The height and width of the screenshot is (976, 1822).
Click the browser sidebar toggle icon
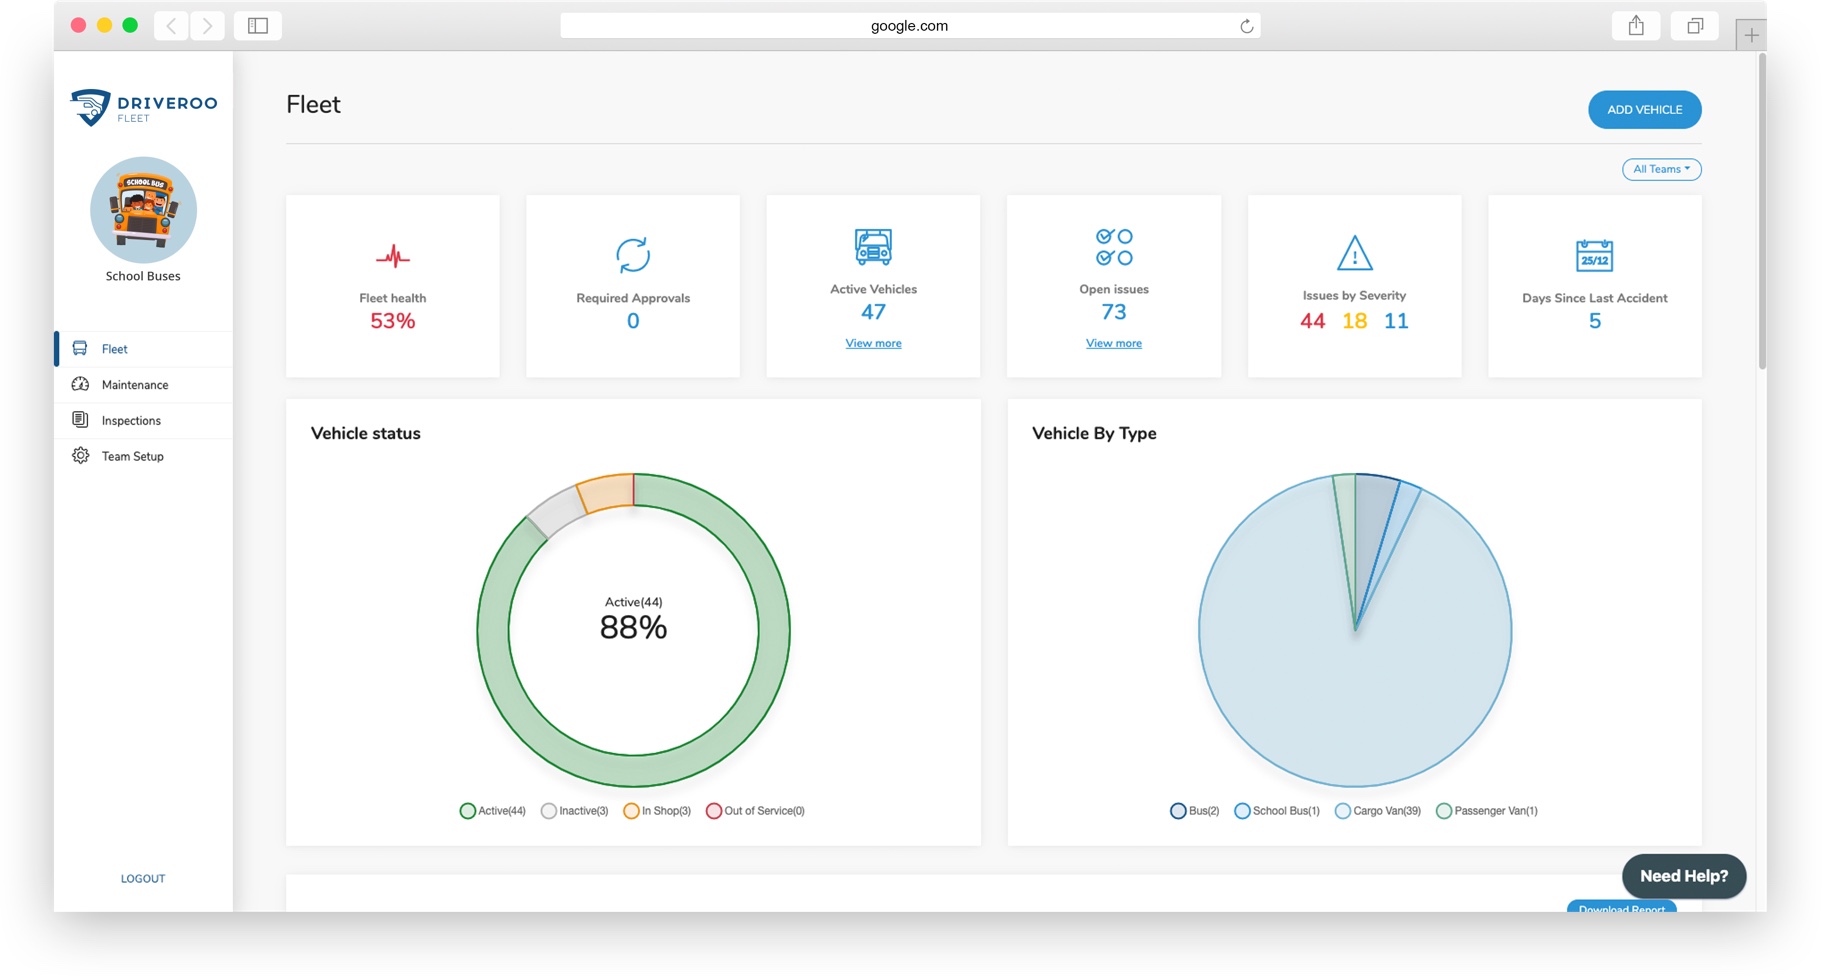[258, 26]
